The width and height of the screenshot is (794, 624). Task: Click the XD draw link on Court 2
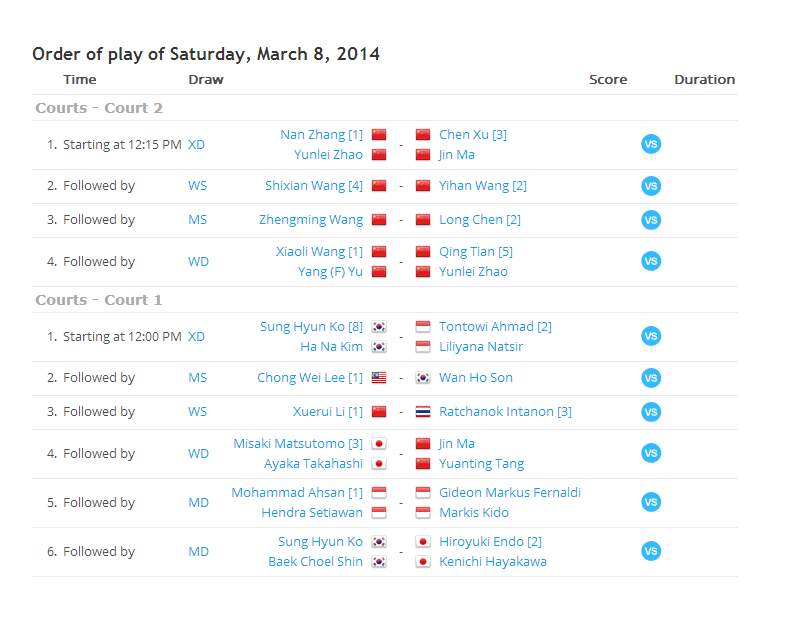pyautogui.click(x=196, y=145)
